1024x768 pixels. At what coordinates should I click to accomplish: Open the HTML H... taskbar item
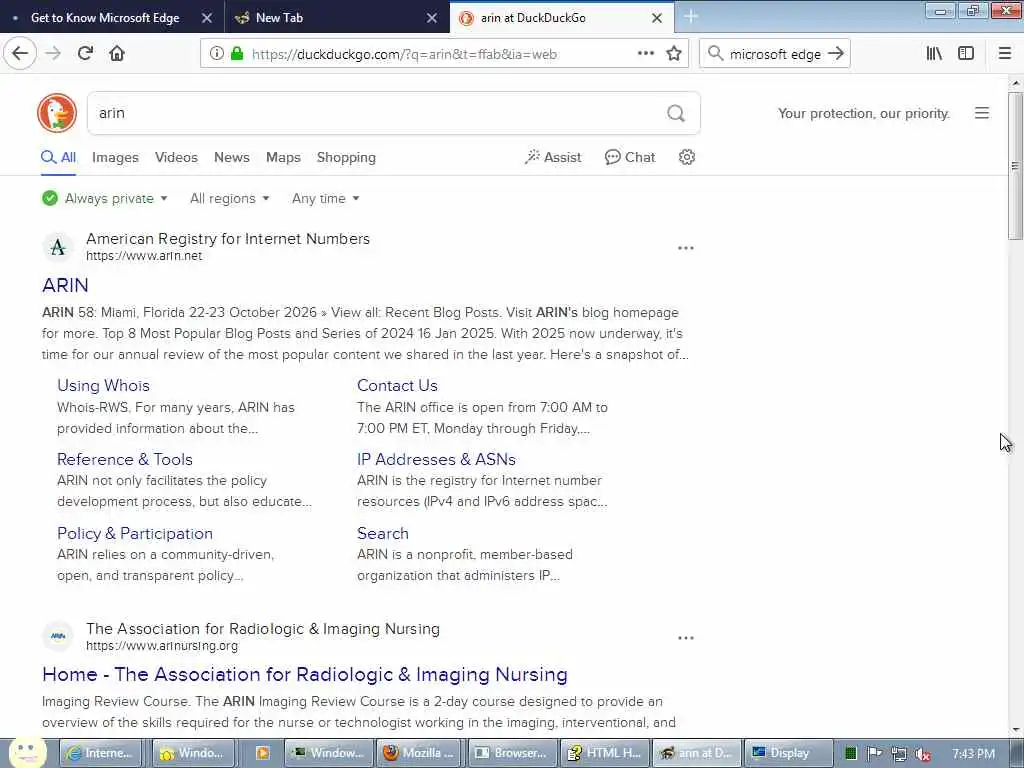coord(605,754)
